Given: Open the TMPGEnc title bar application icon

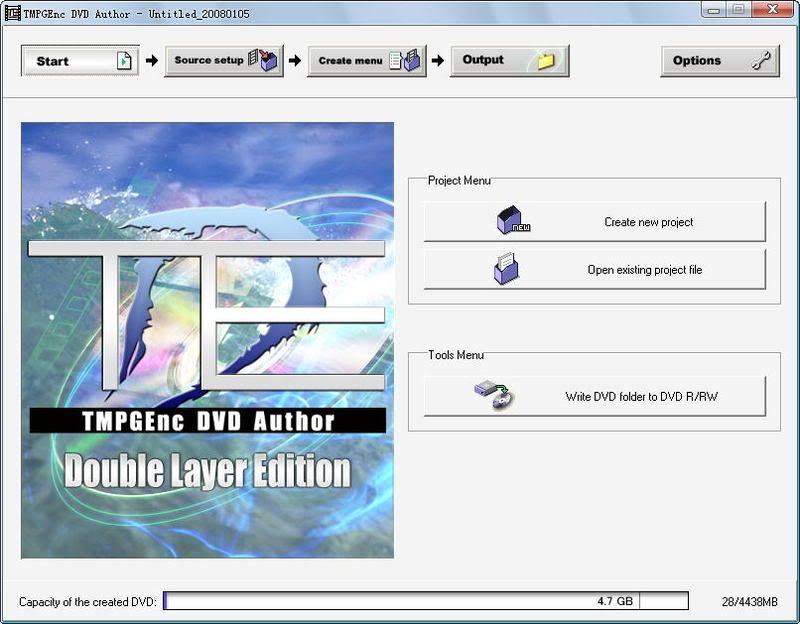Looking at the screenshot, I should (12, 11).
